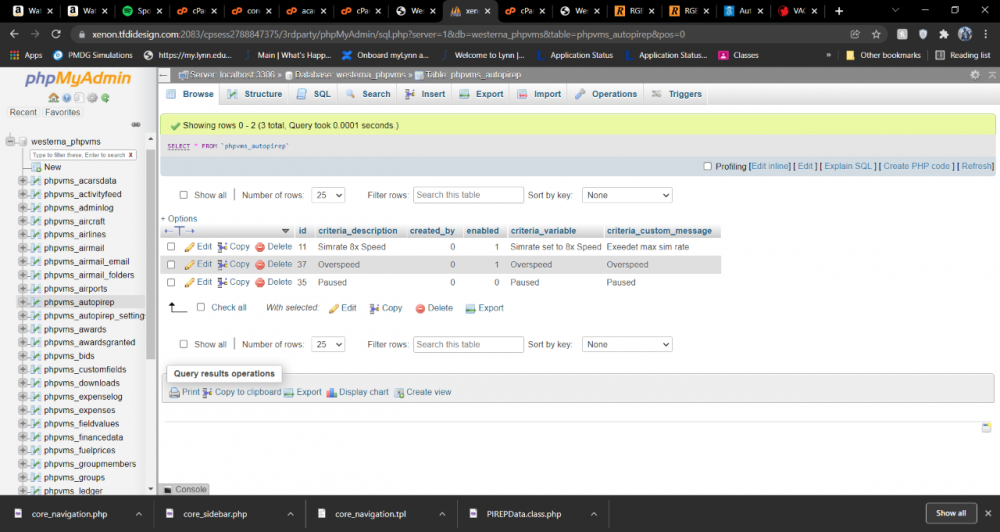Reload the browser page
Screen dimensions: 1000x532
56,34
